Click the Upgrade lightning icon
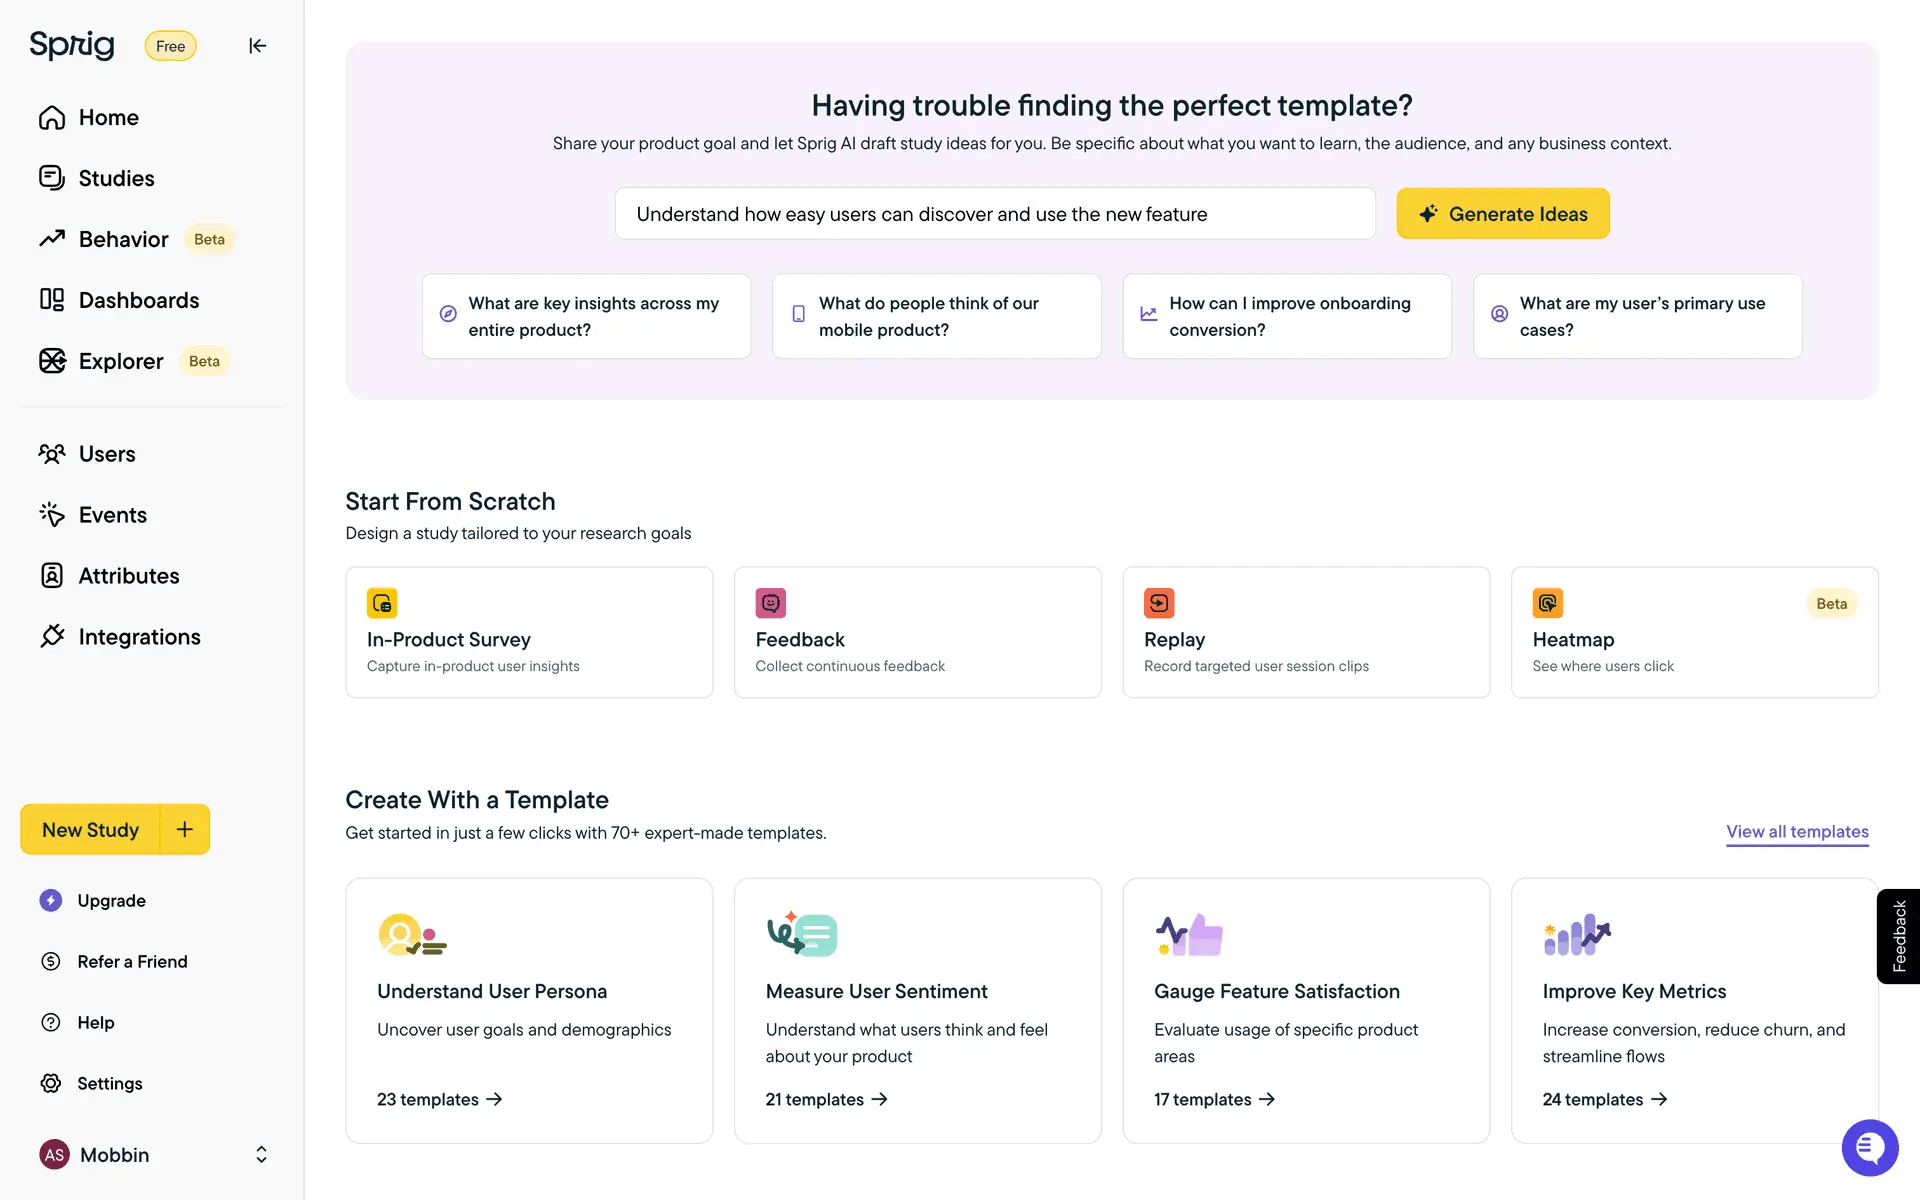The image size is (1920, 1200). coord(51,900)
